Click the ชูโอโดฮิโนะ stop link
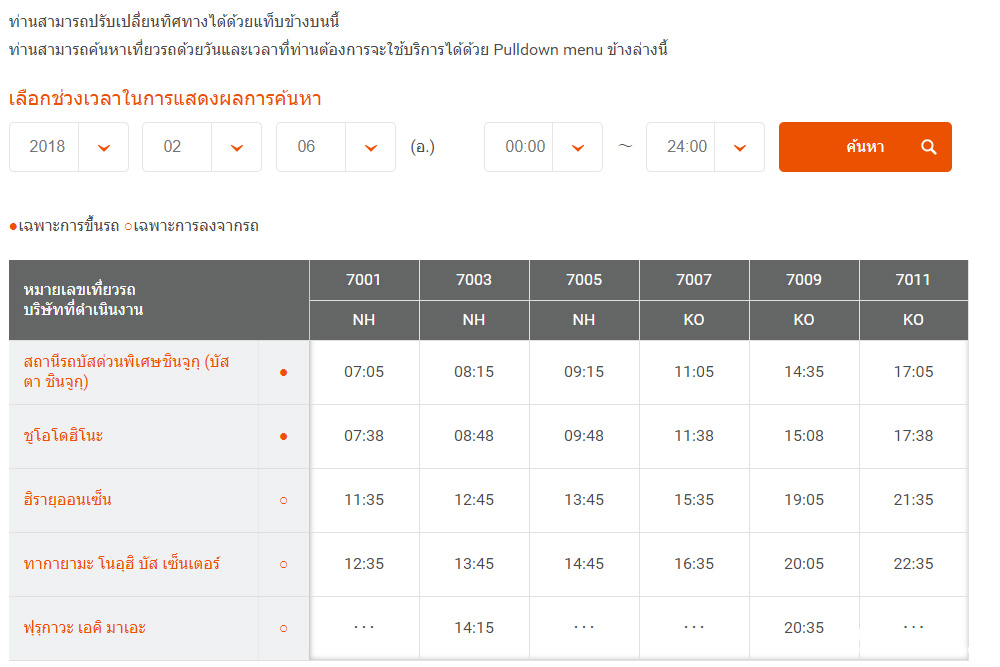Screen dimensions: 1000x667 pyautogui.click(x=64, y=436)
